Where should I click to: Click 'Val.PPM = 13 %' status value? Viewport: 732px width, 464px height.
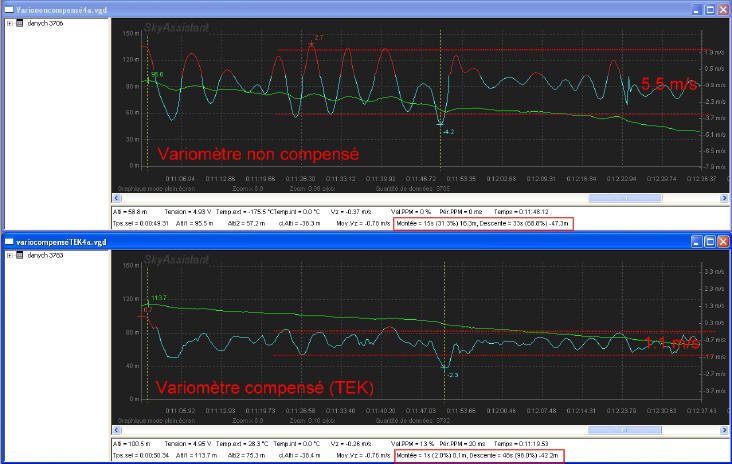411,444
